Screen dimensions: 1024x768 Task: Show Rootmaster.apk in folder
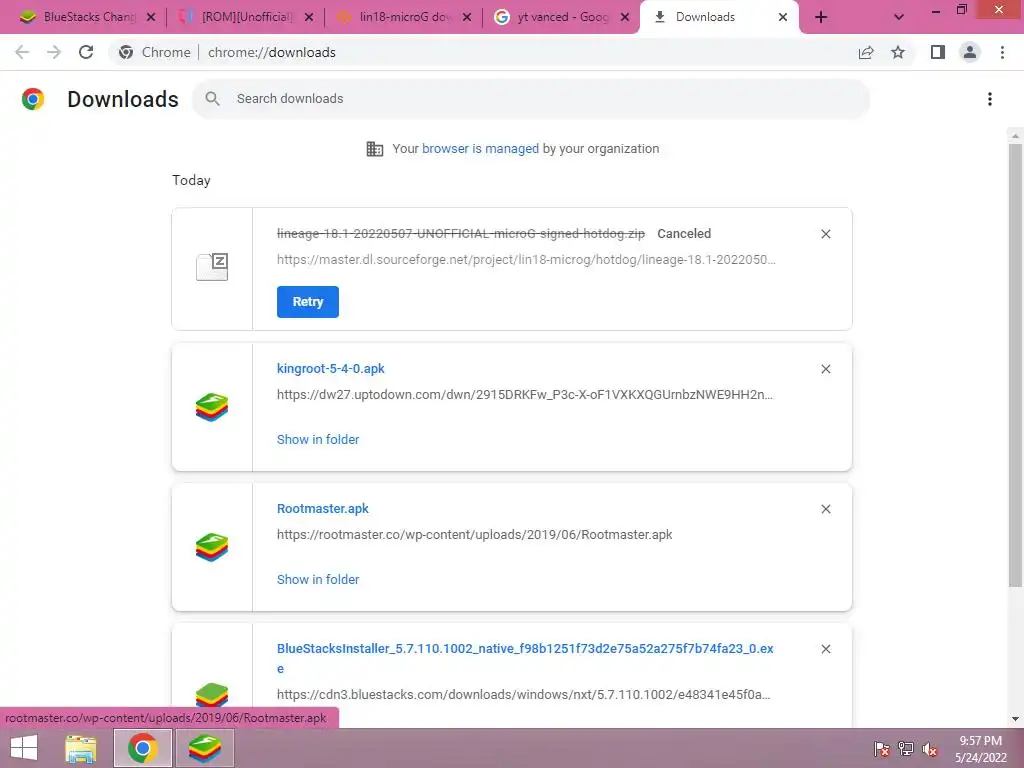(318, 579)
